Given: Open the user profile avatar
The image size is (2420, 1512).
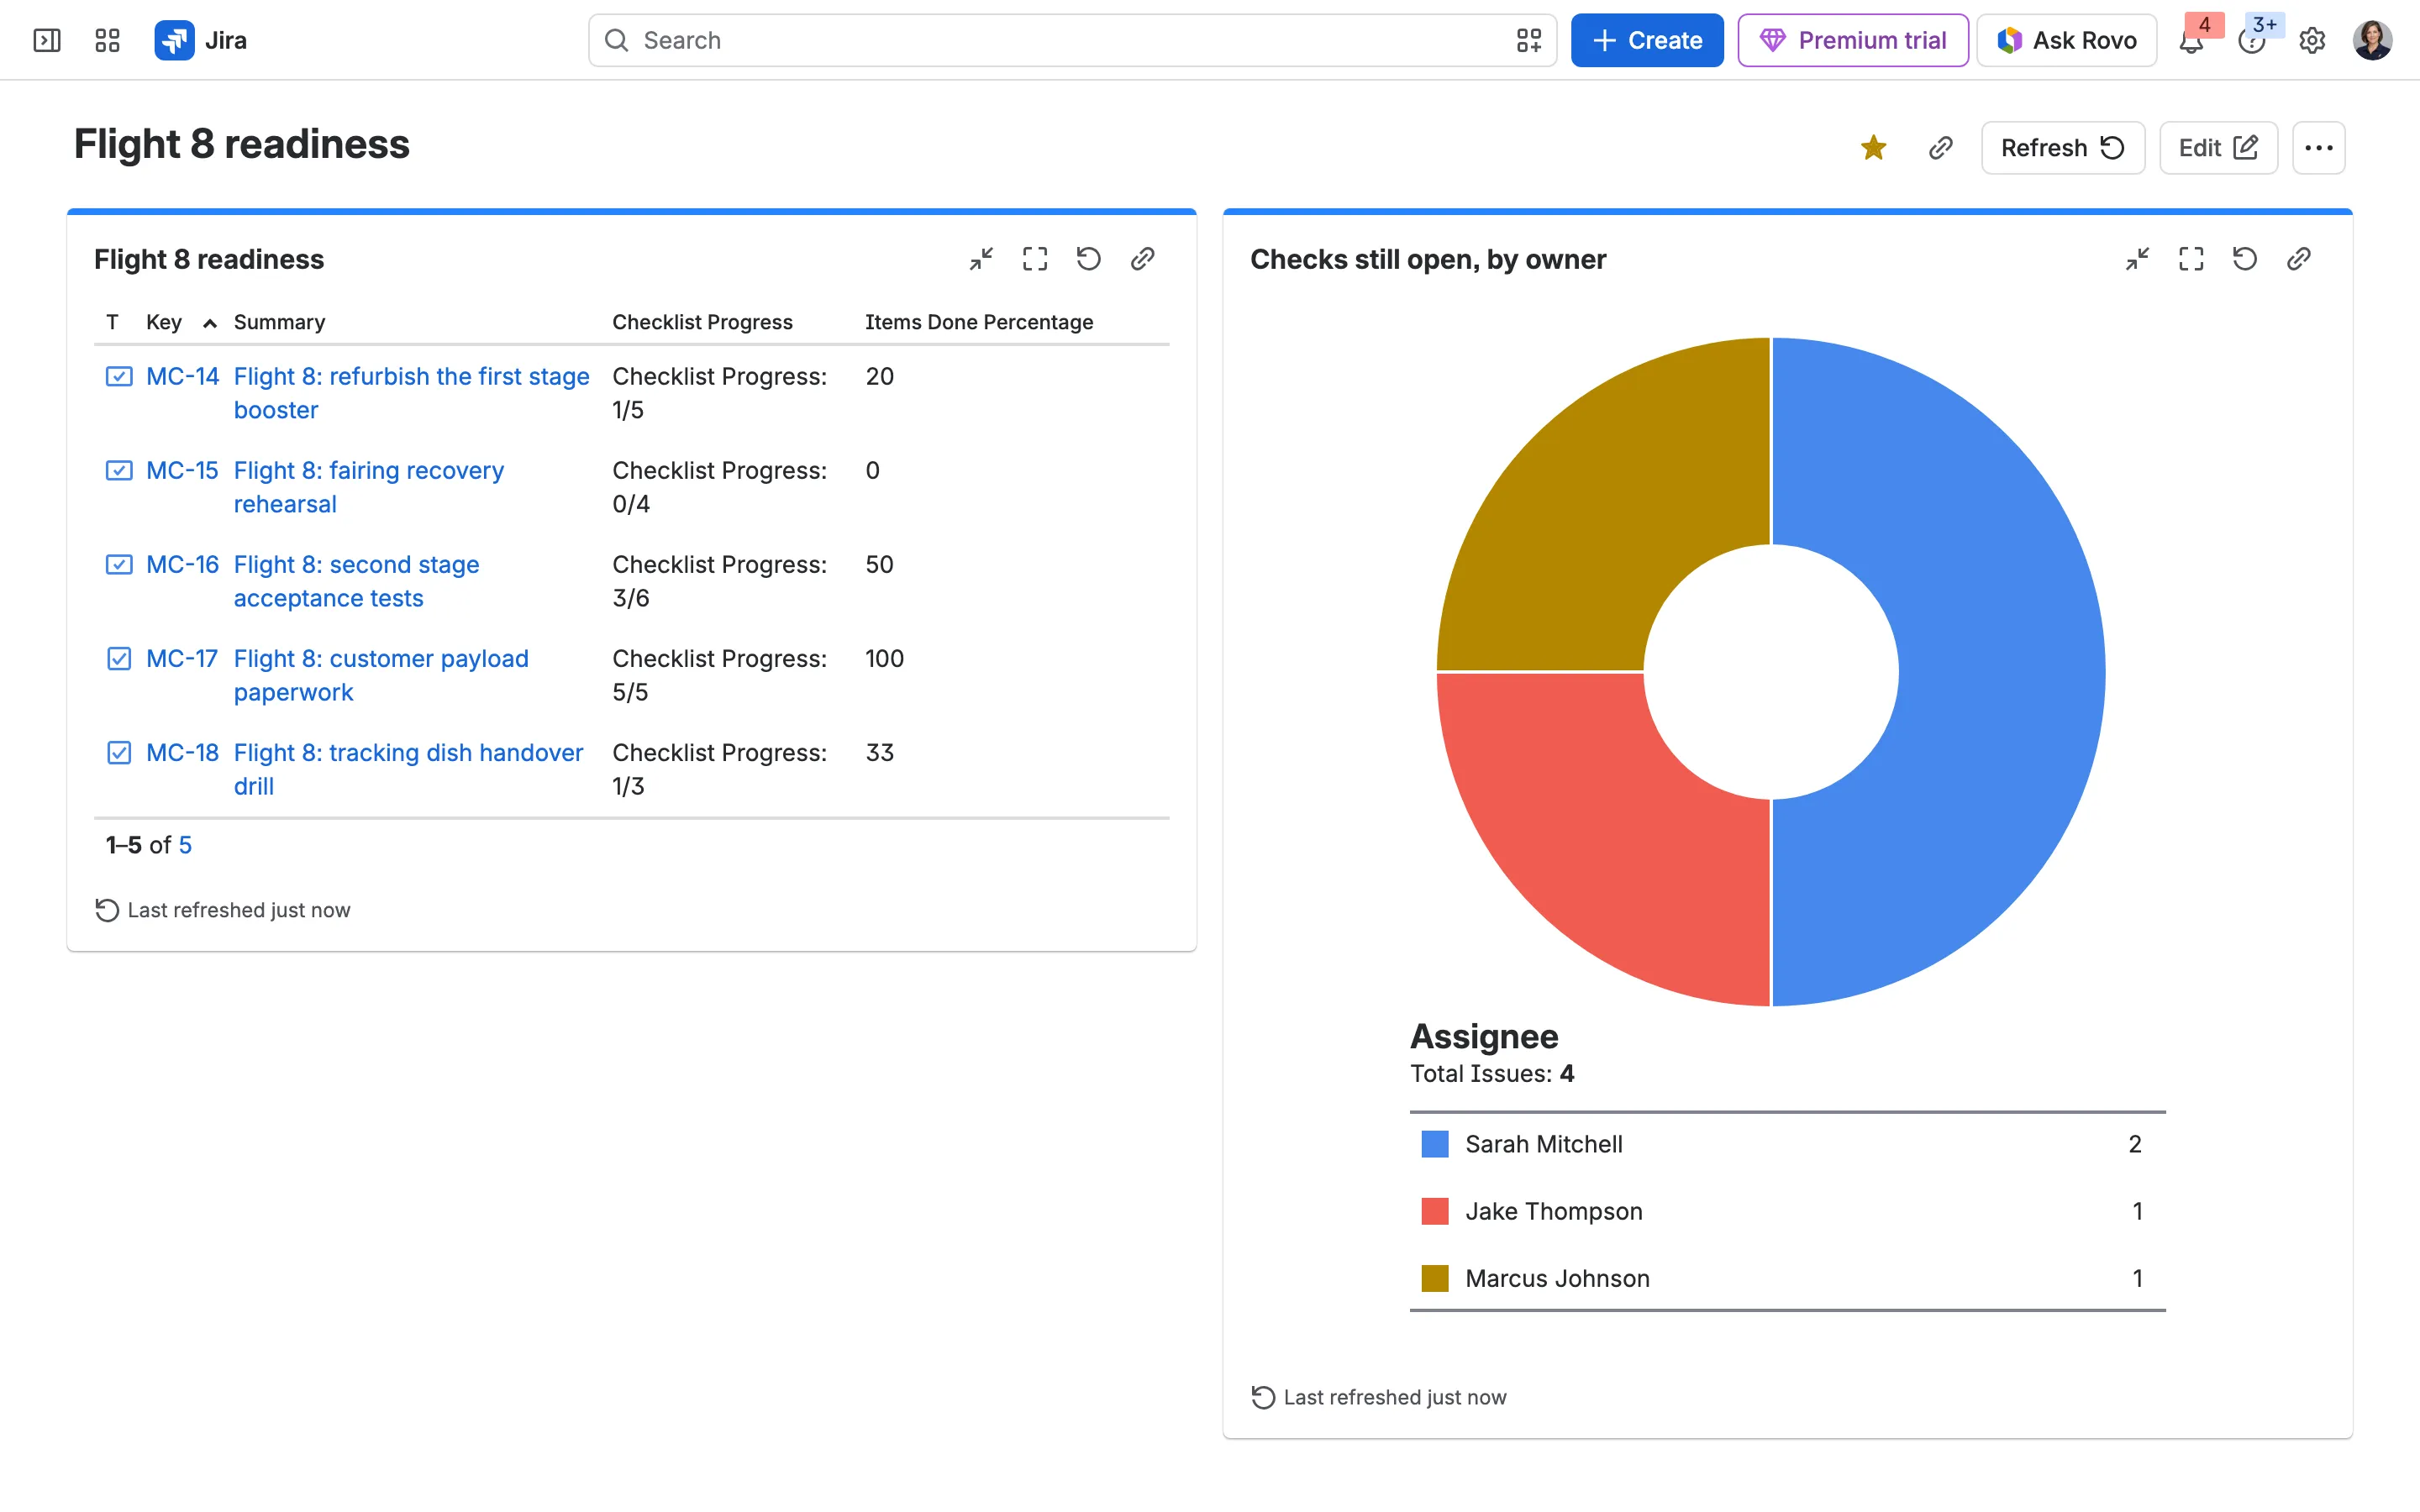Looking at the screenshot, I should (2372, 40).
